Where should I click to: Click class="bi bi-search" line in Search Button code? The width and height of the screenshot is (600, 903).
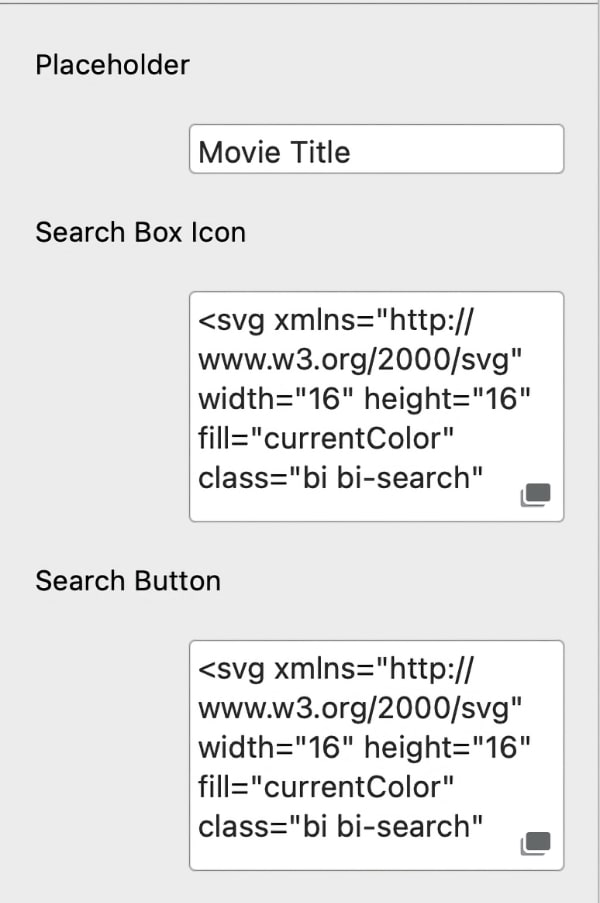pyautogui.click(x=341, y=826)
